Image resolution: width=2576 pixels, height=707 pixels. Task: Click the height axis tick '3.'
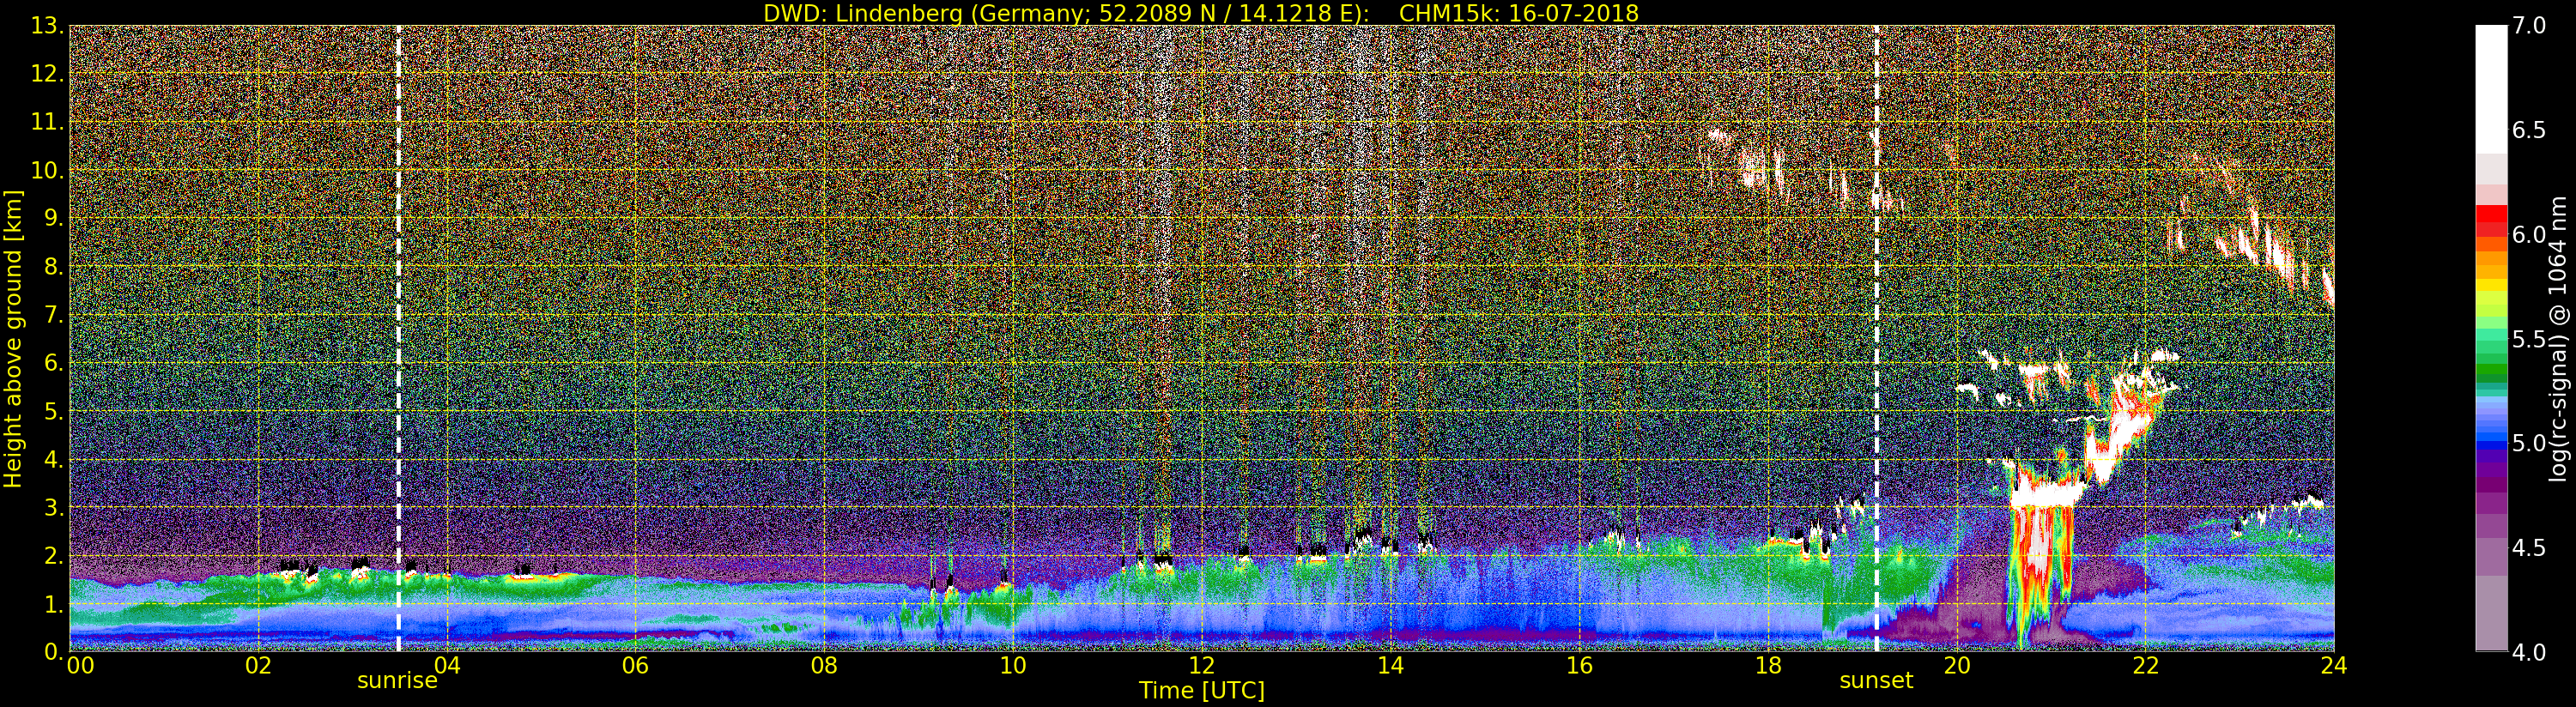click(x=53, y=508)
